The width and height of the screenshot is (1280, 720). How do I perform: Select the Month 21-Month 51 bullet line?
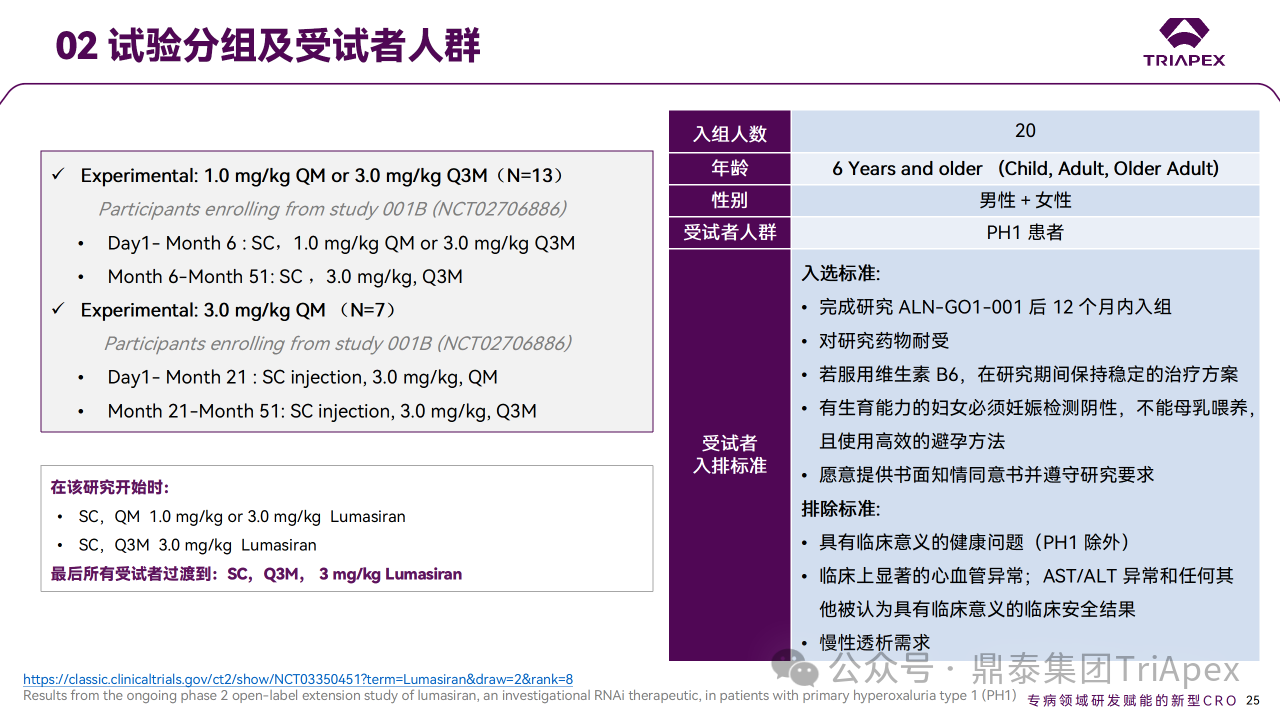[321, 411]
